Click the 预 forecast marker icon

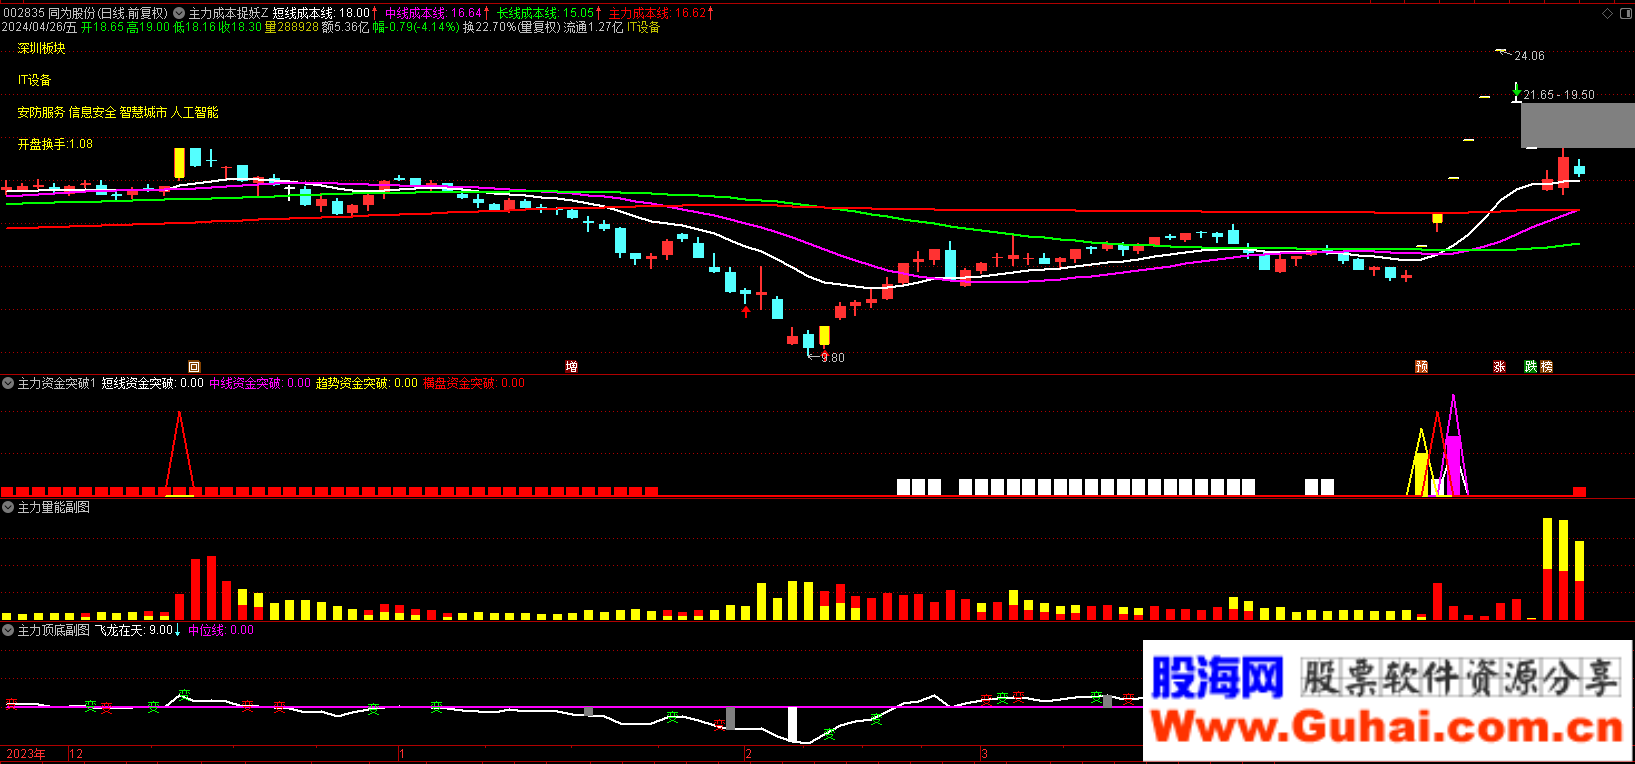click(1421, 367)
